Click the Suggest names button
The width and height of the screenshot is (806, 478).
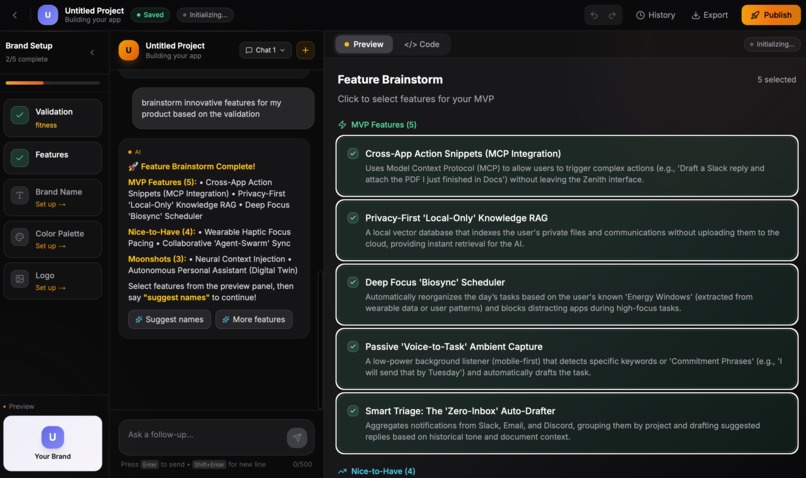click(x=169, y=319)
